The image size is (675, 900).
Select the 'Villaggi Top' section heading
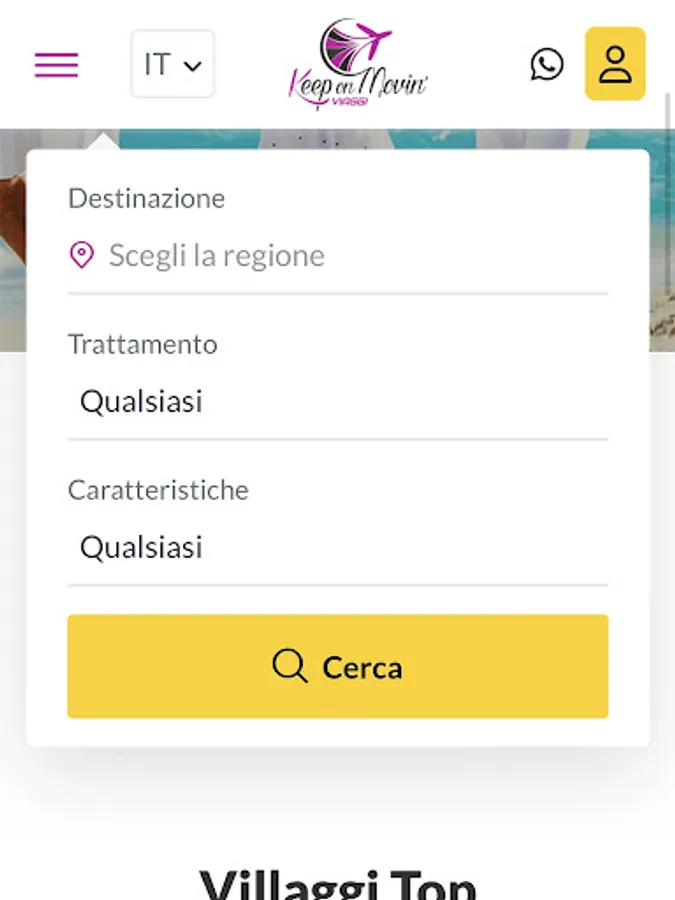coord(338,883)
